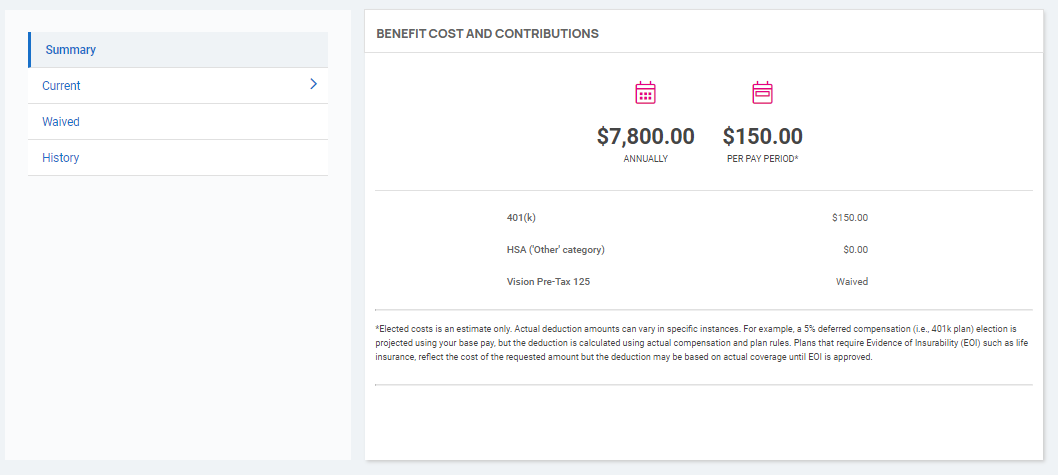Click the HSA $0.00 cost value

[856, 250]
